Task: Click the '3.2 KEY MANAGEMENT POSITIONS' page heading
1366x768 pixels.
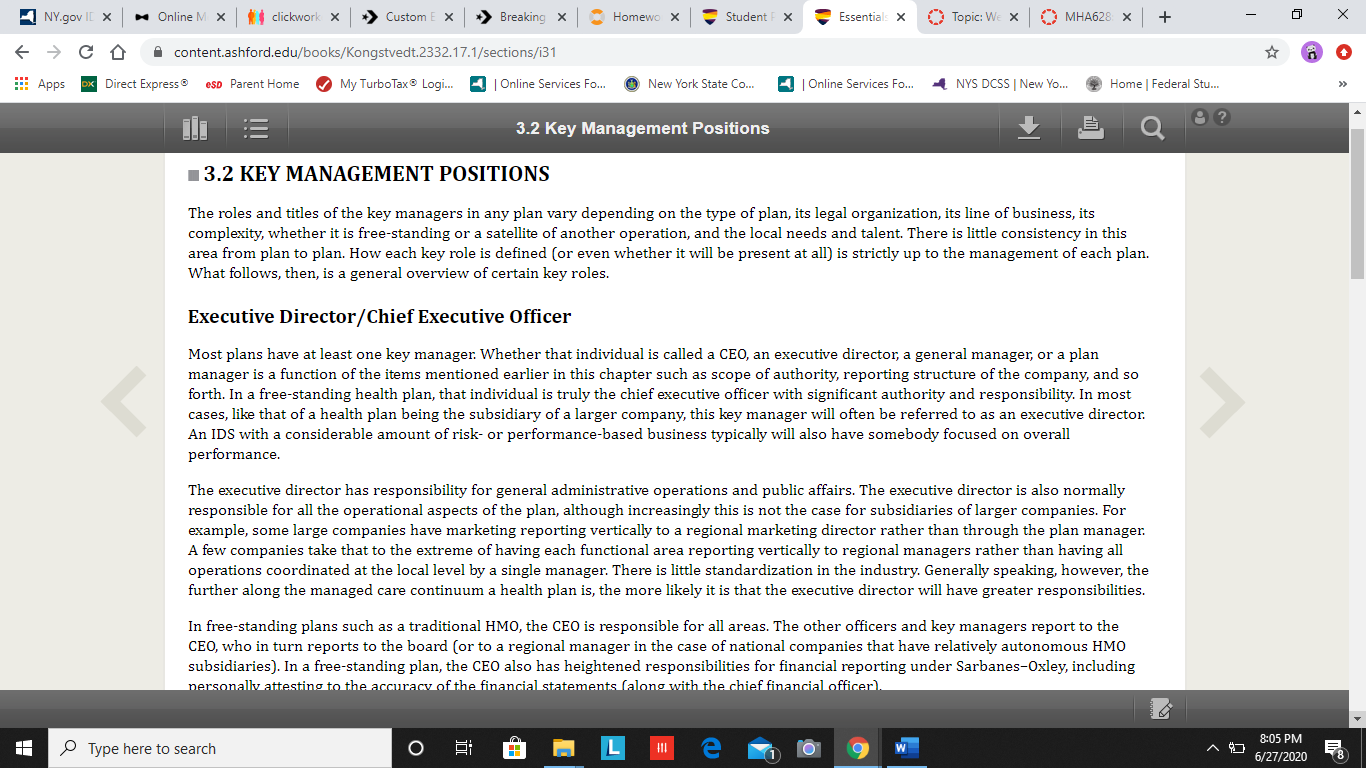Action: point(377,174)
